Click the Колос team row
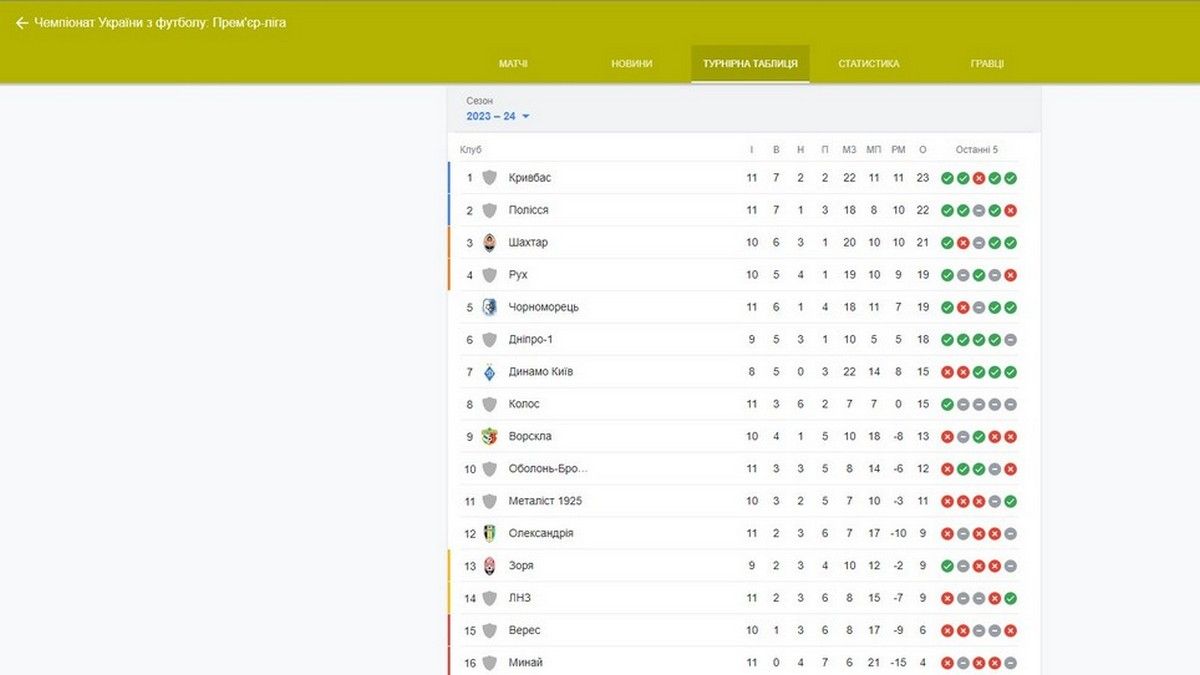This screenshot has height=675, width=1200. coord(524,404)
